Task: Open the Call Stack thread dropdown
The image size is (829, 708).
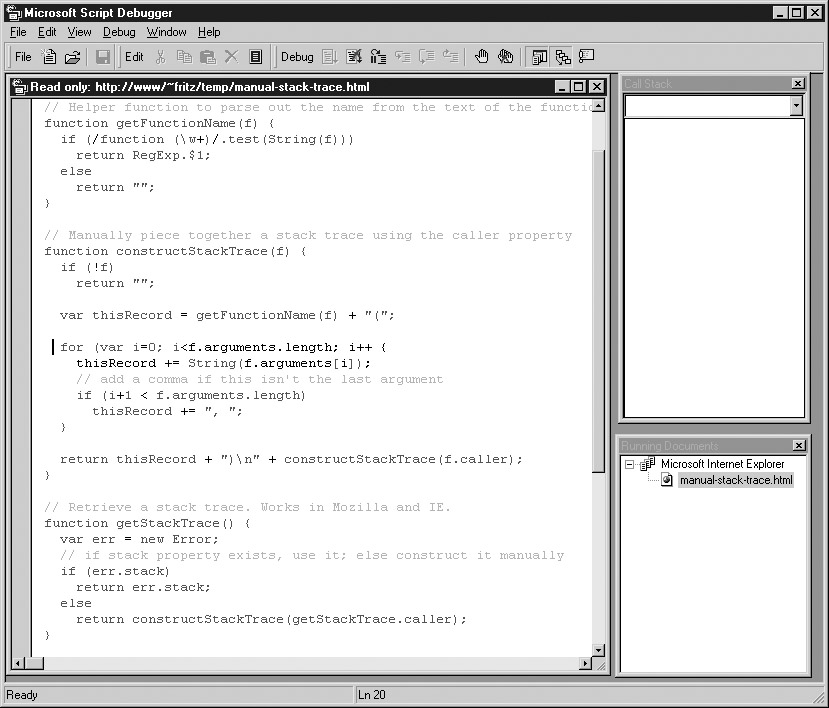Action: tap(796, 106)
